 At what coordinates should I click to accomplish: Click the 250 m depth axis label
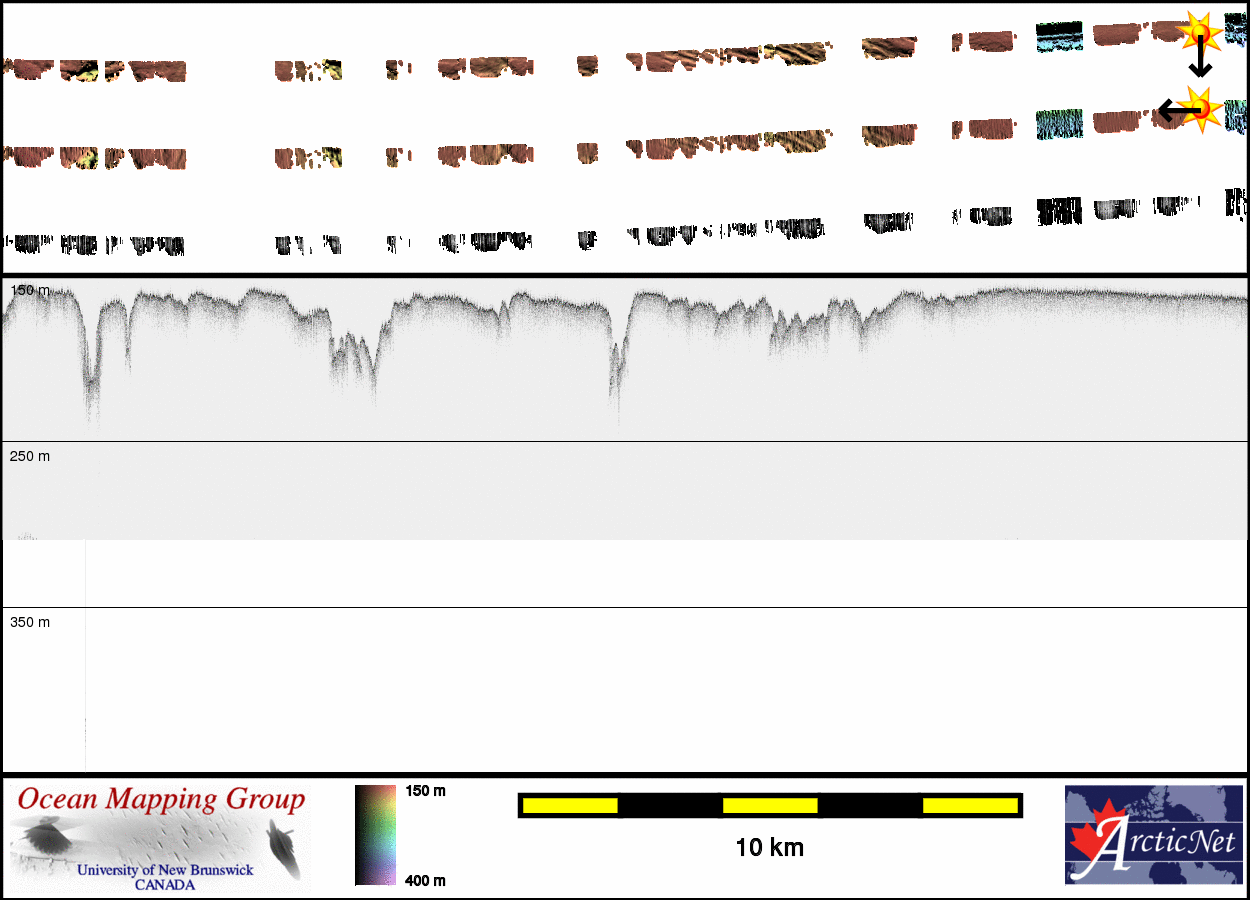[29, 456]
